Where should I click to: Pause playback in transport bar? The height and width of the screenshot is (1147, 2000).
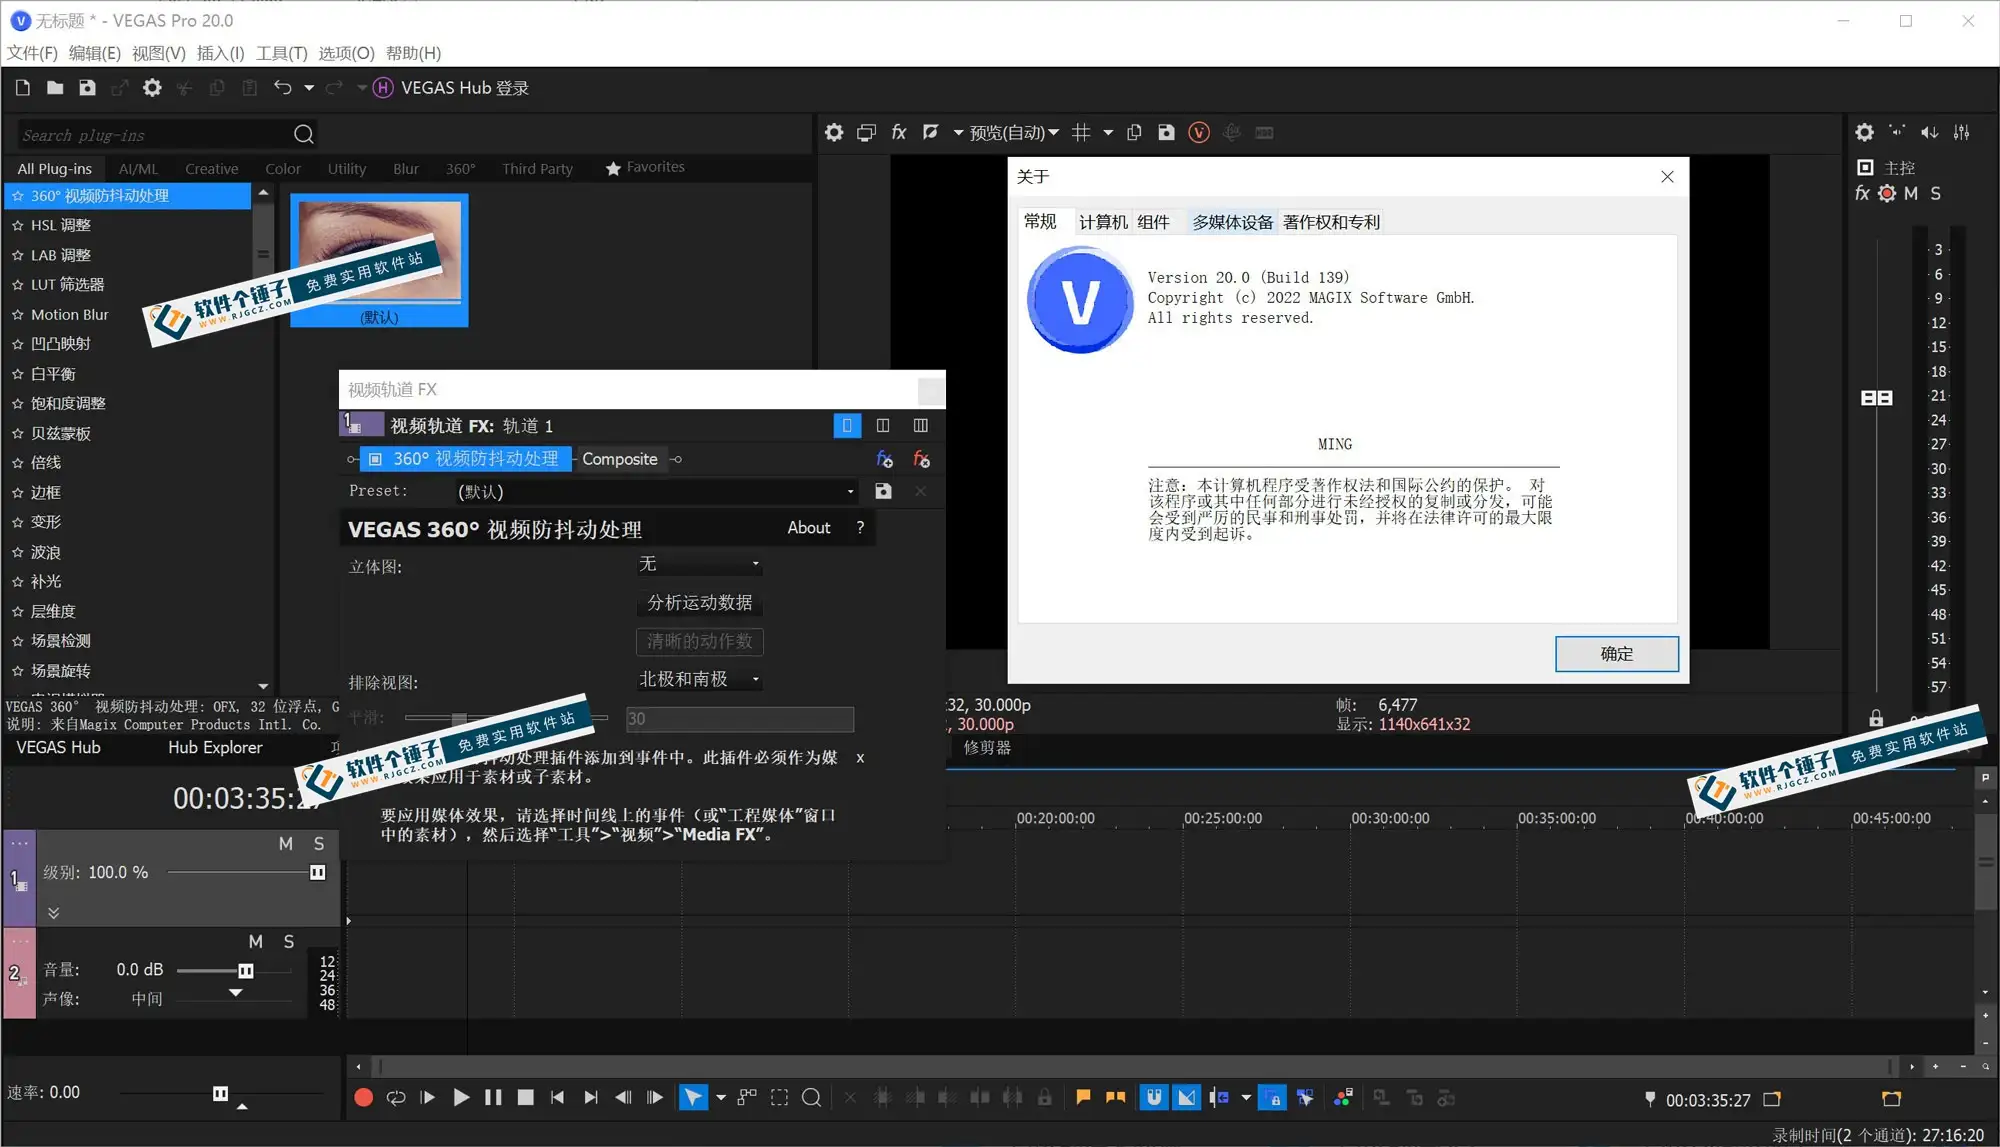(493, 1097)
